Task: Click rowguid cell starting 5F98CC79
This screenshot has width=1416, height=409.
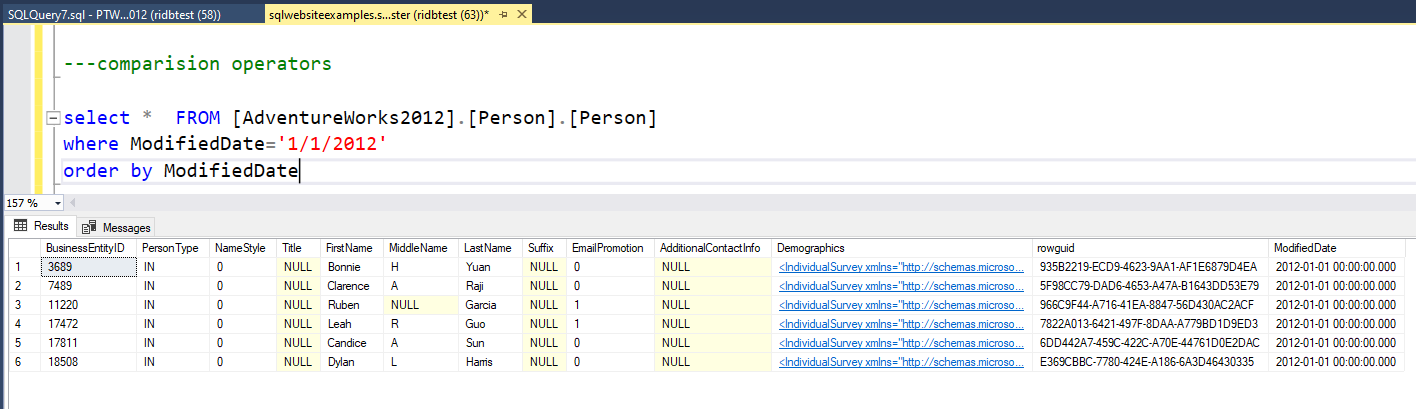Action: tap(1151, 285)
